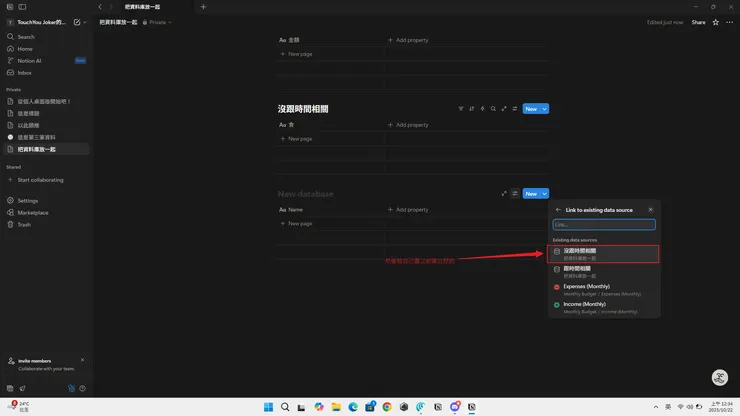The height and width of the screenshot is (416, 740).
Task: Click New database title placeholder
Action: coord(305,194)
